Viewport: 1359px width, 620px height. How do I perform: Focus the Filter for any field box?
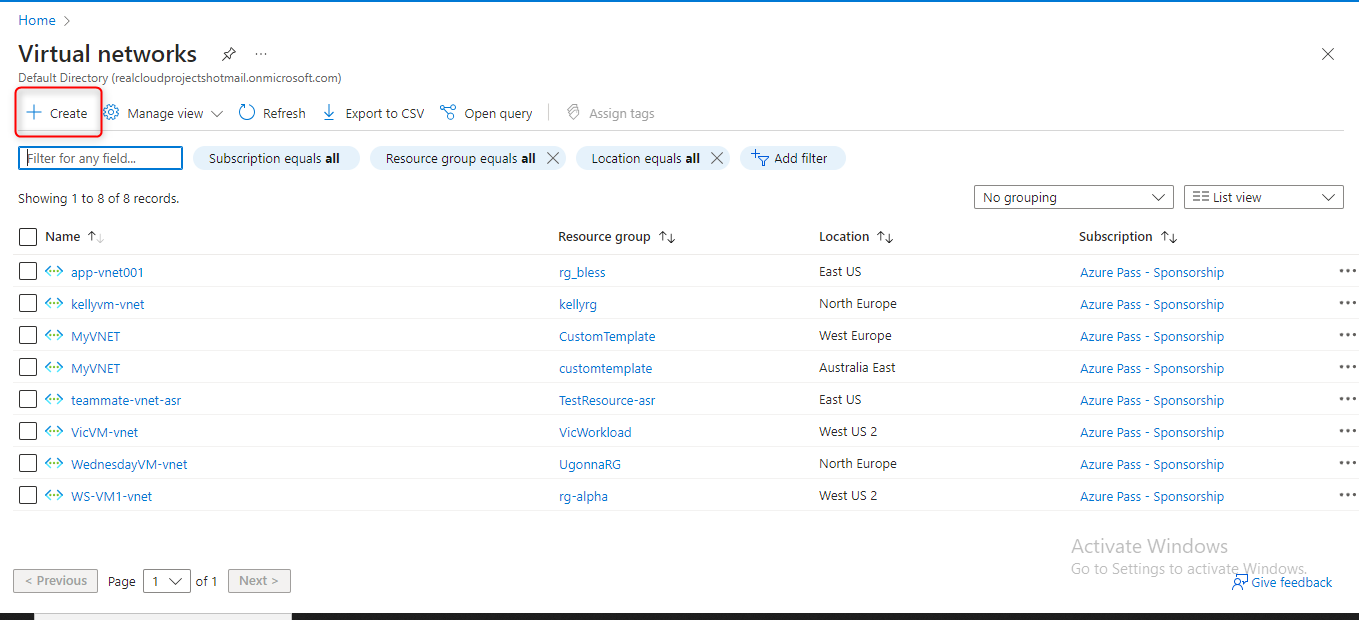click(100, 158)
